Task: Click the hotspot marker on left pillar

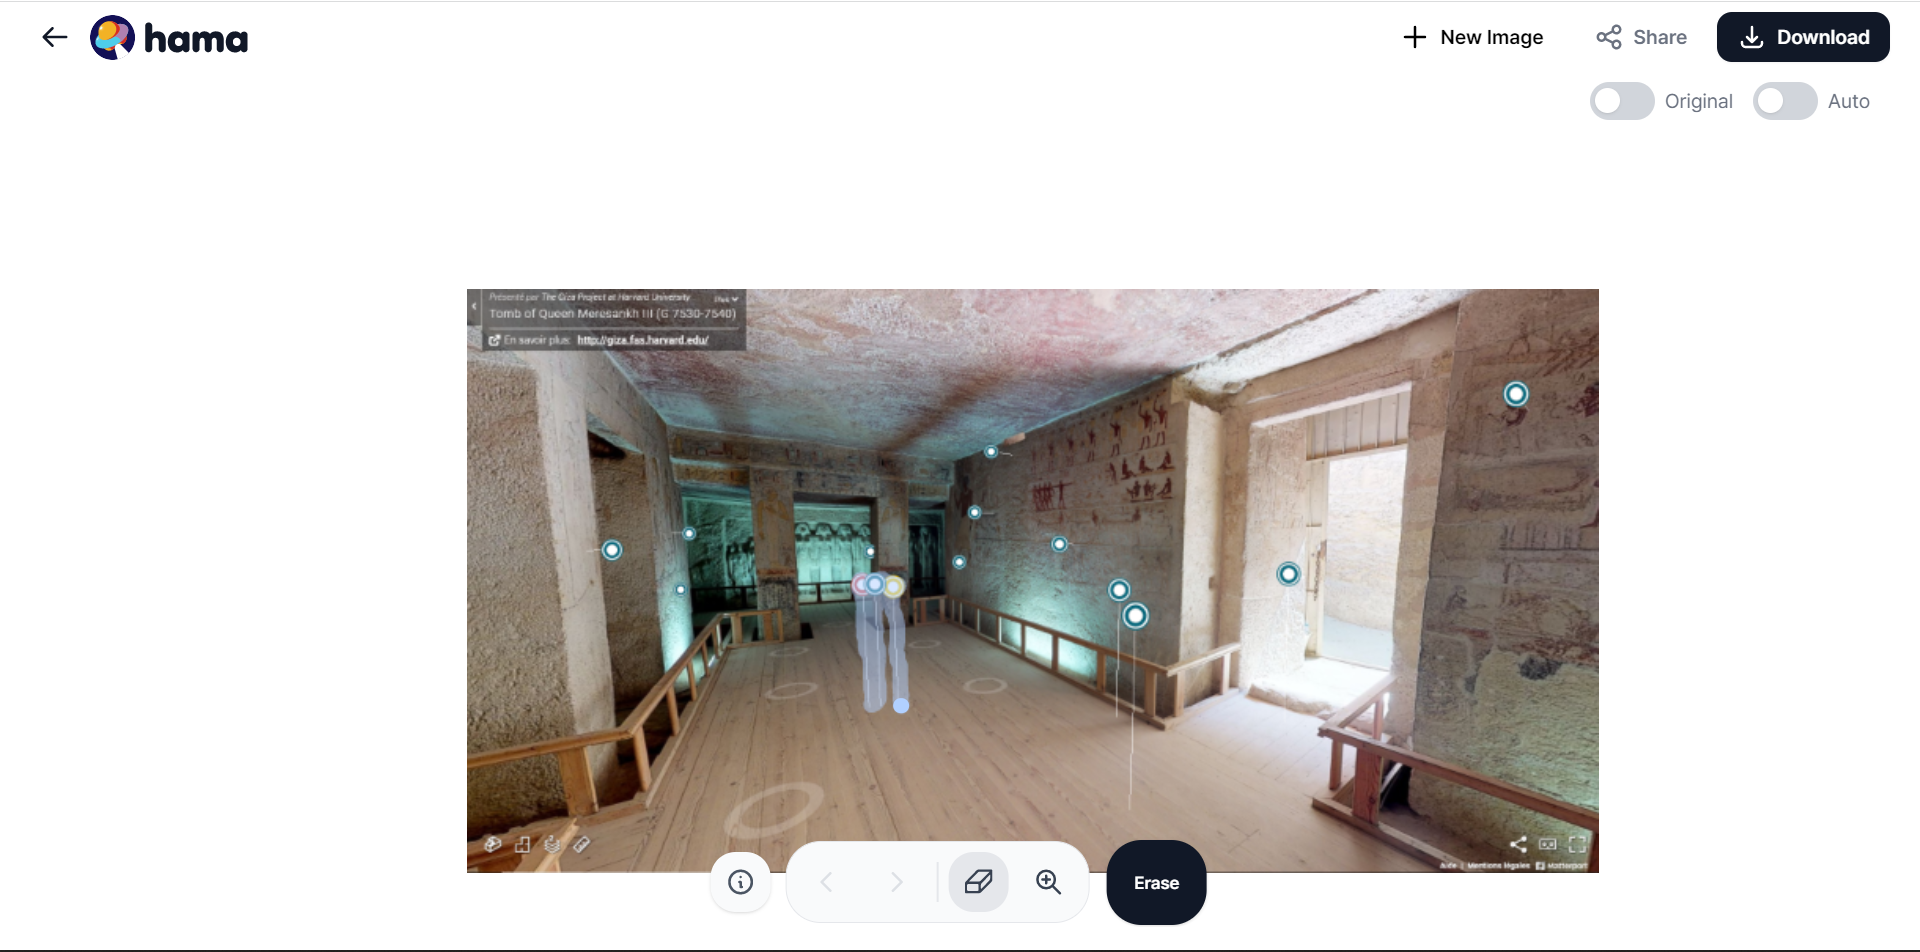Action: 612,550
